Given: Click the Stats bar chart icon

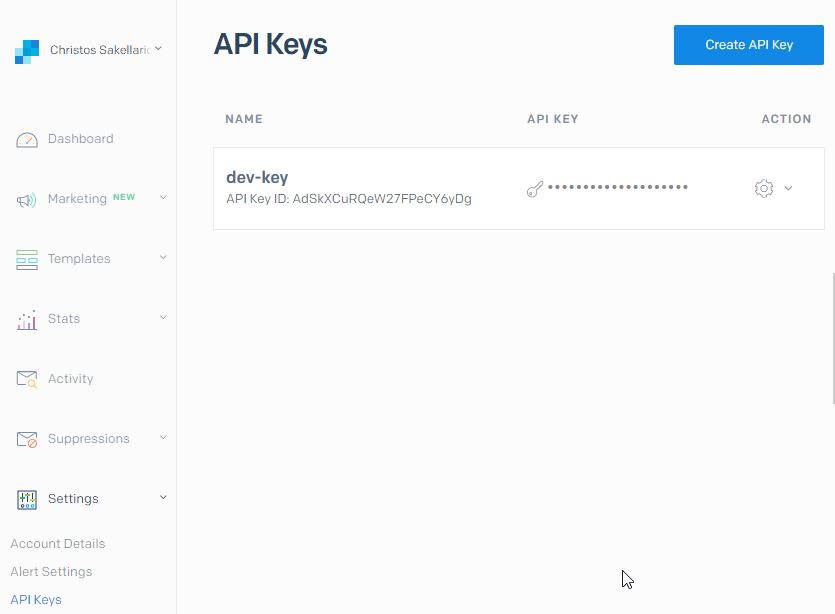Looking at the screenshot, I should (27, 320).
